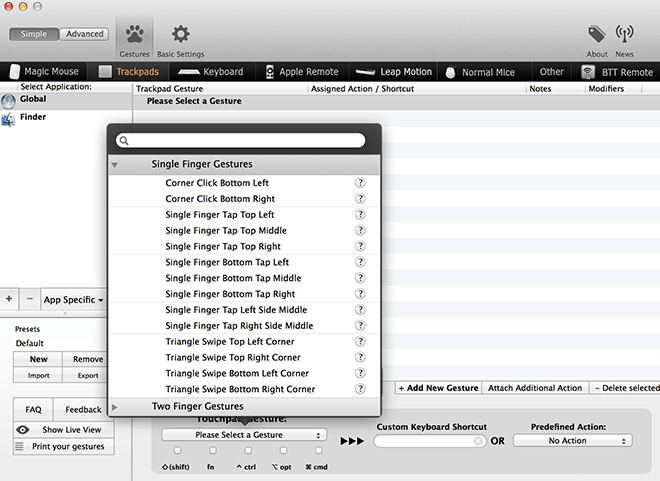Click Add New Gesture button
This screenshot has height=481, width=660.
tap(438, 388)
